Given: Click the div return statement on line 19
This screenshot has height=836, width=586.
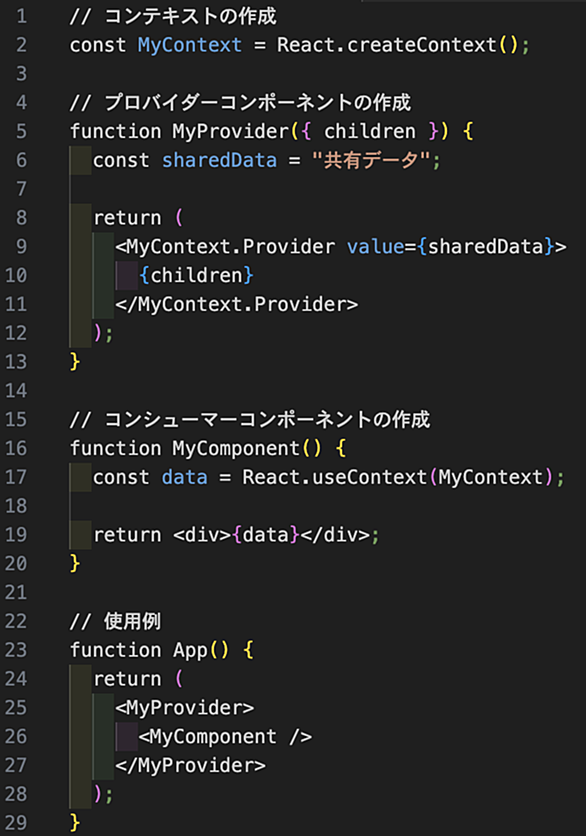Looking at the screenshot, I should click(236, 535).
